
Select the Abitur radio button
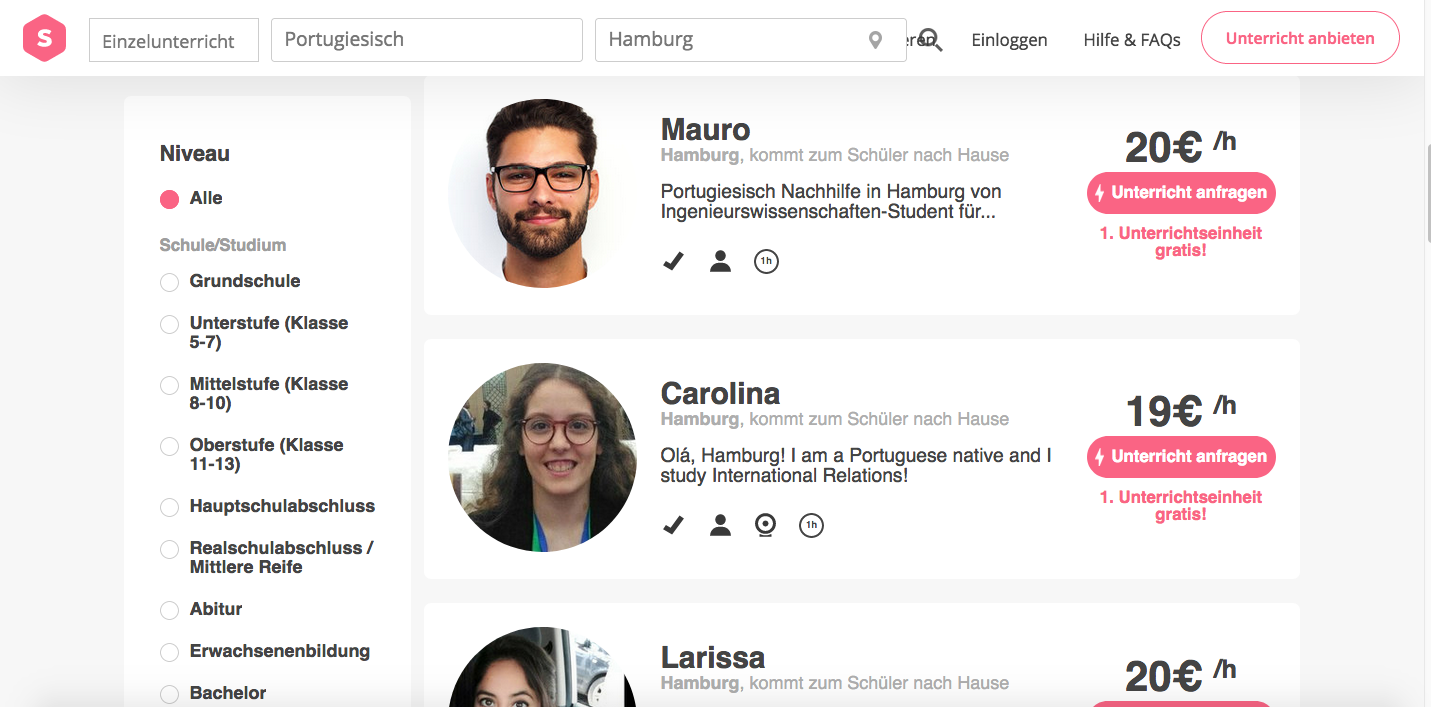pos(170,610)
